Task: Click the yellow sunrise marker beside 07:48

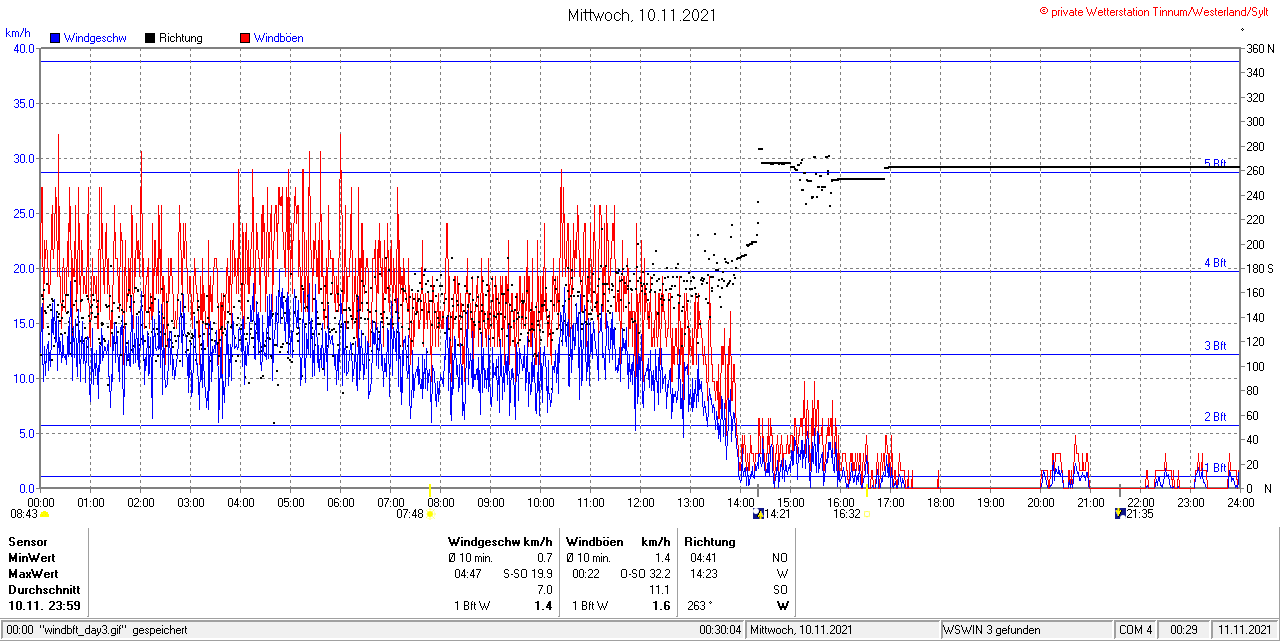Action: (431, 515)
